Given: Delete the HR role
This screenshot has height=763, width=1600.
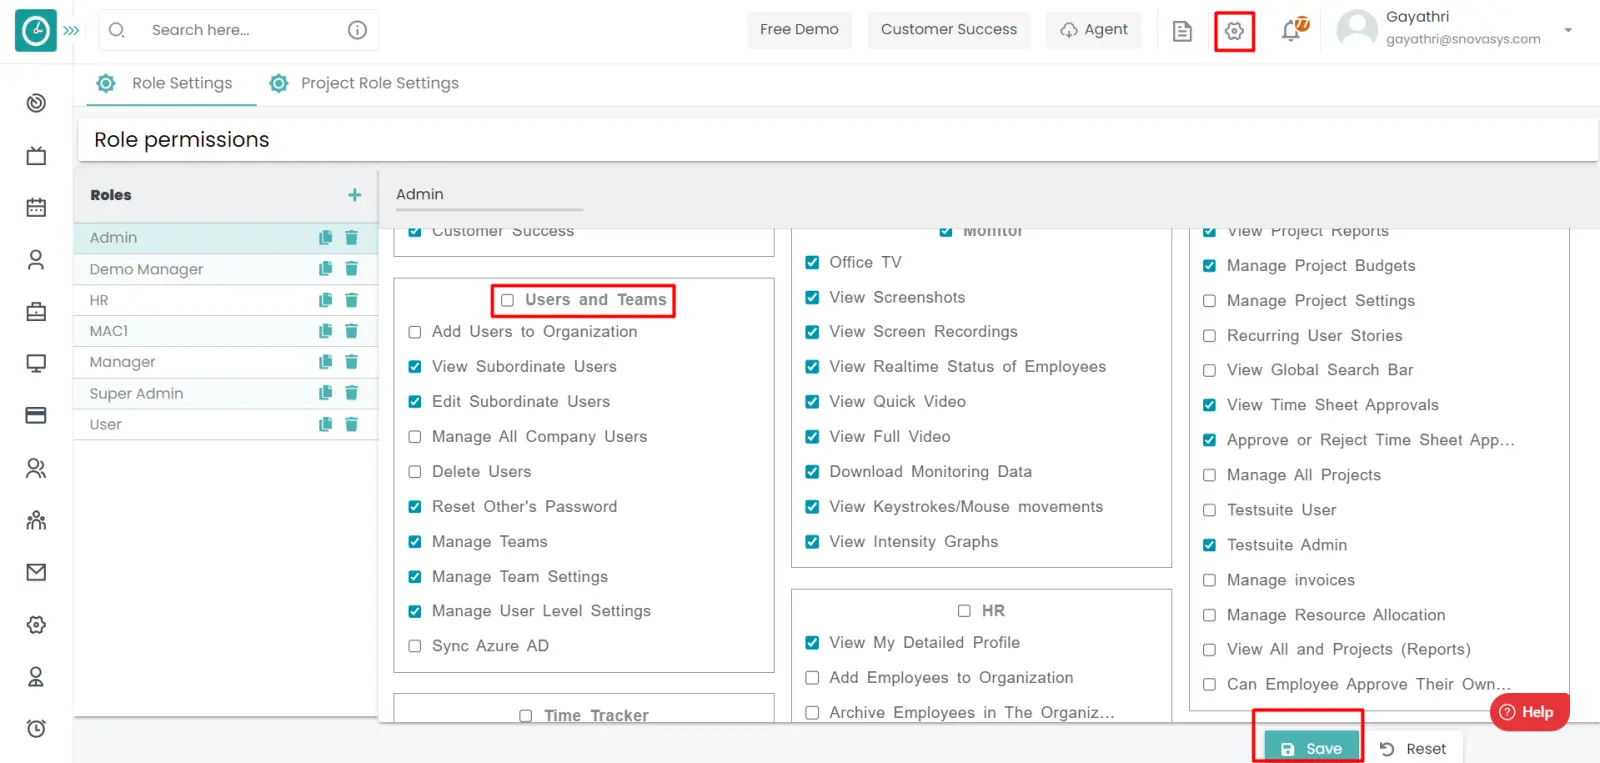Looking at the screenshot, I should tap(351, 300).
